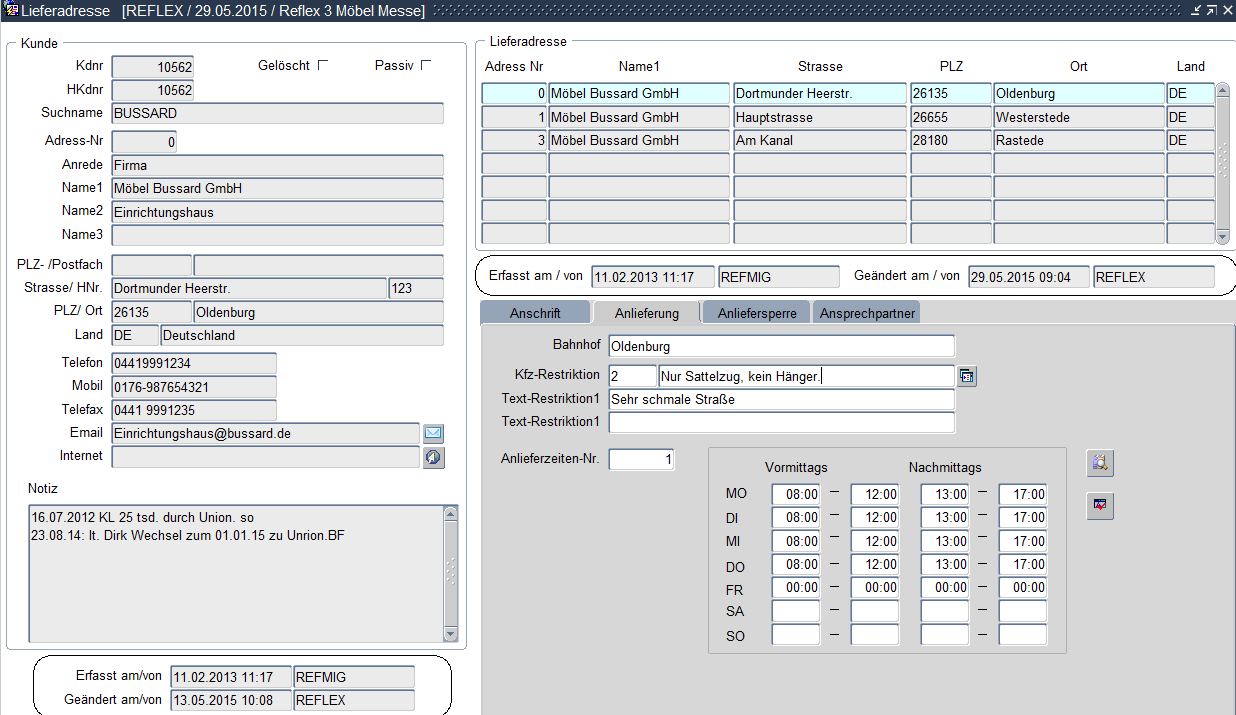Click the Lieferadresse window icon in title bar
Screen dimensions: 1236x715
coord(11,10)
